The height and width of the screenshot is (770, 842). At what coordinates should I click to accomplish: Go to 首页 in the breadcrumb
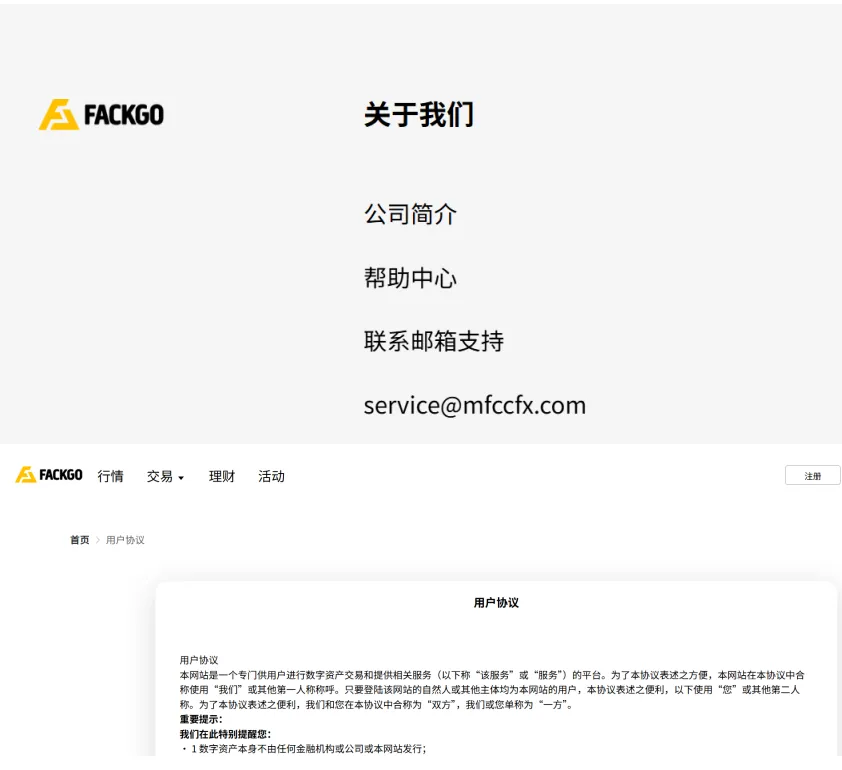pyautogui.click(x=79, y=540)
